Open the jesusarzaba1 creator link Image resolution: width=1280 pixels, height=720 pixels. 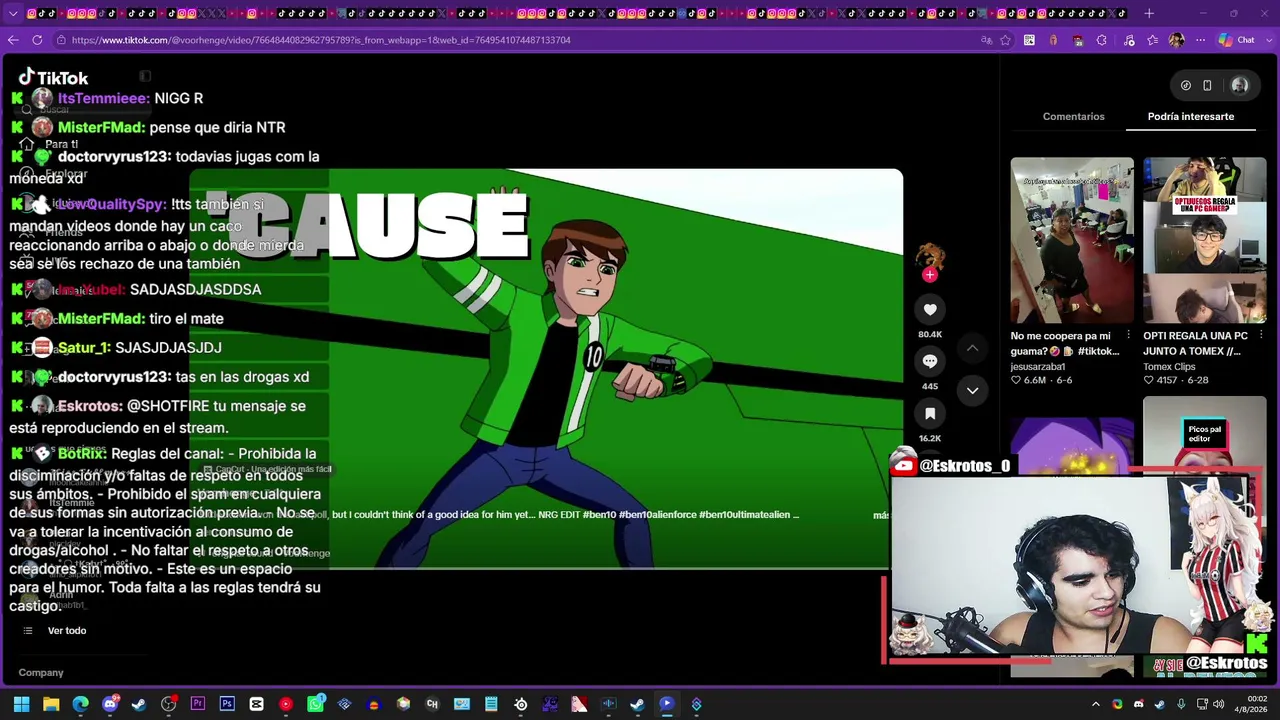point(1038,367)
